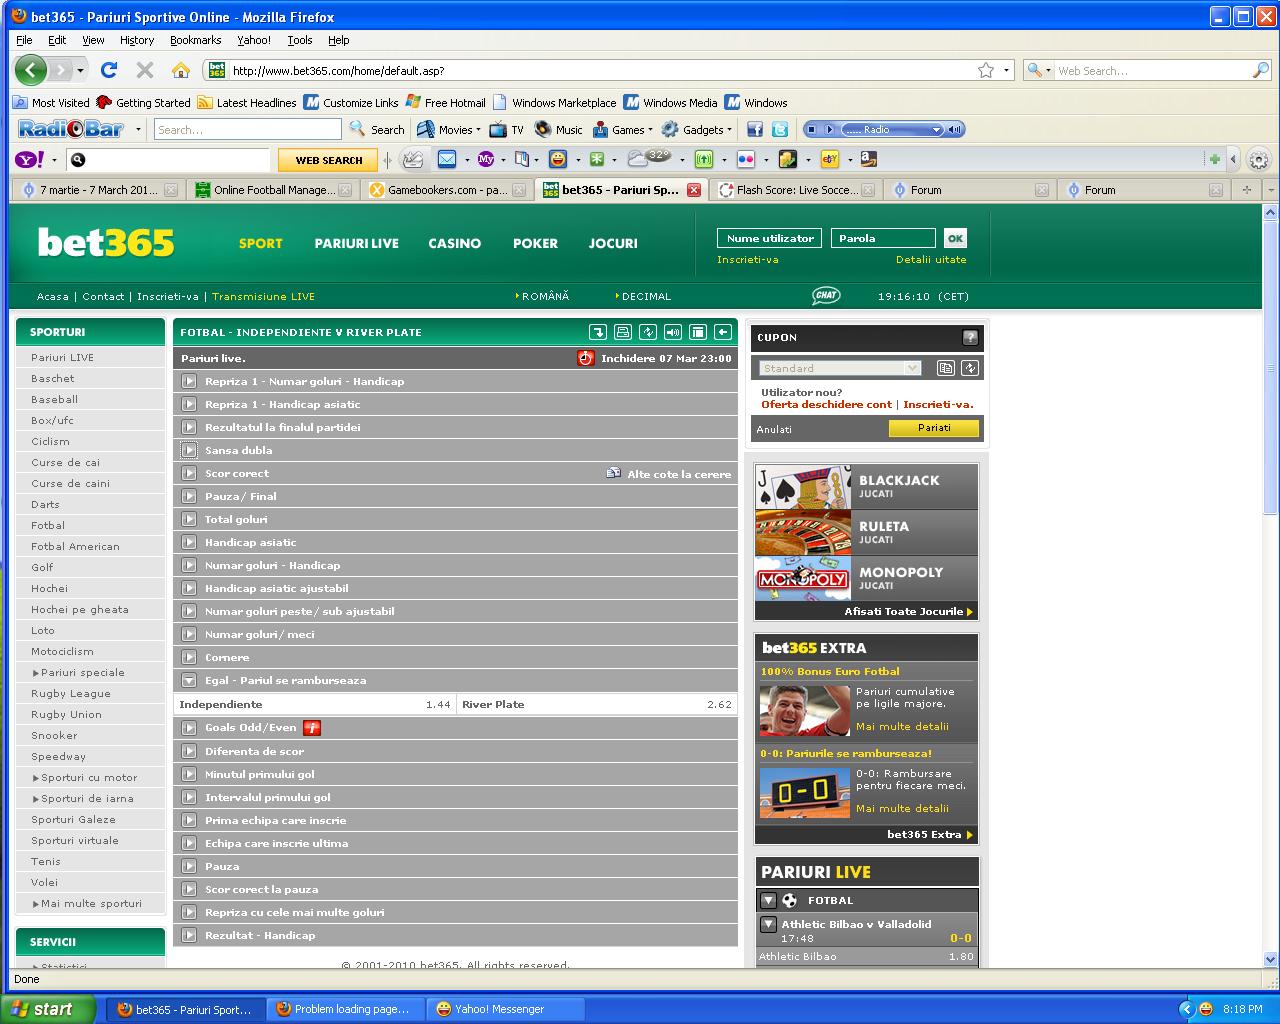Click the red info icon next to Goals Odd/Even
The image size is (1280, 1024).
pyautogui.click(x=312, y=728)
